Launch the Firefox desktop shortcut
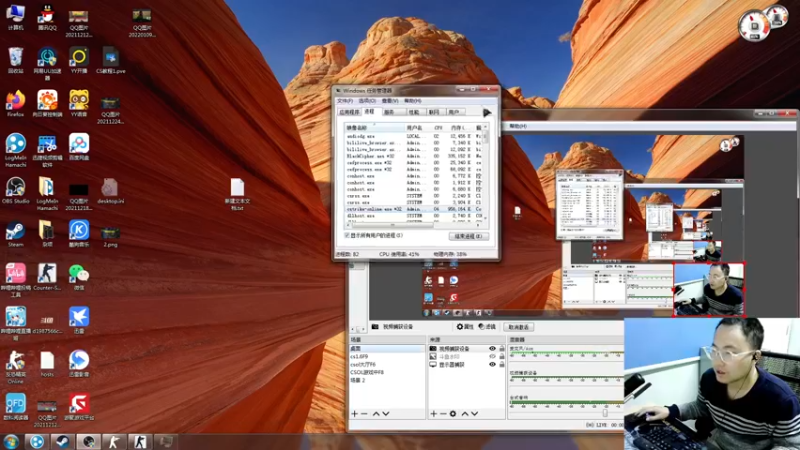800x450 pixels. coord(15,104)
